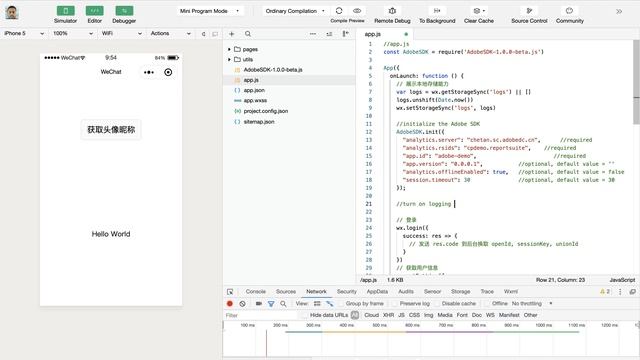This screenshot has width=640, height=360.
Task: Click the simulator circle close capsule button
Action: 168,72
